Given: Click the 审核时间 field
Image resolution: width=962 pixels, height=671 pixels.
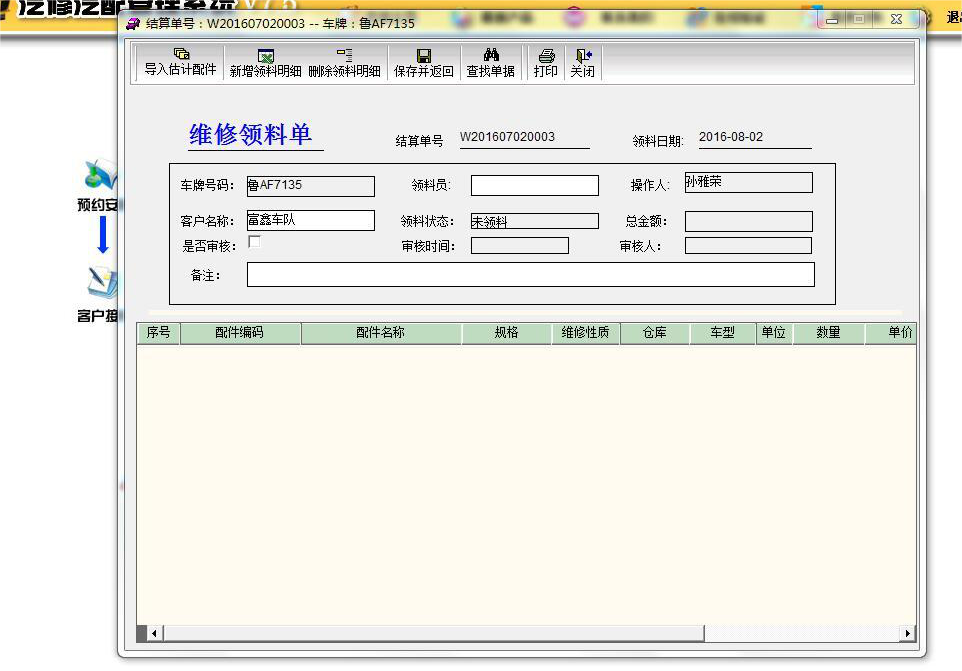Looking at the screenshot, I should click(520, 245).
